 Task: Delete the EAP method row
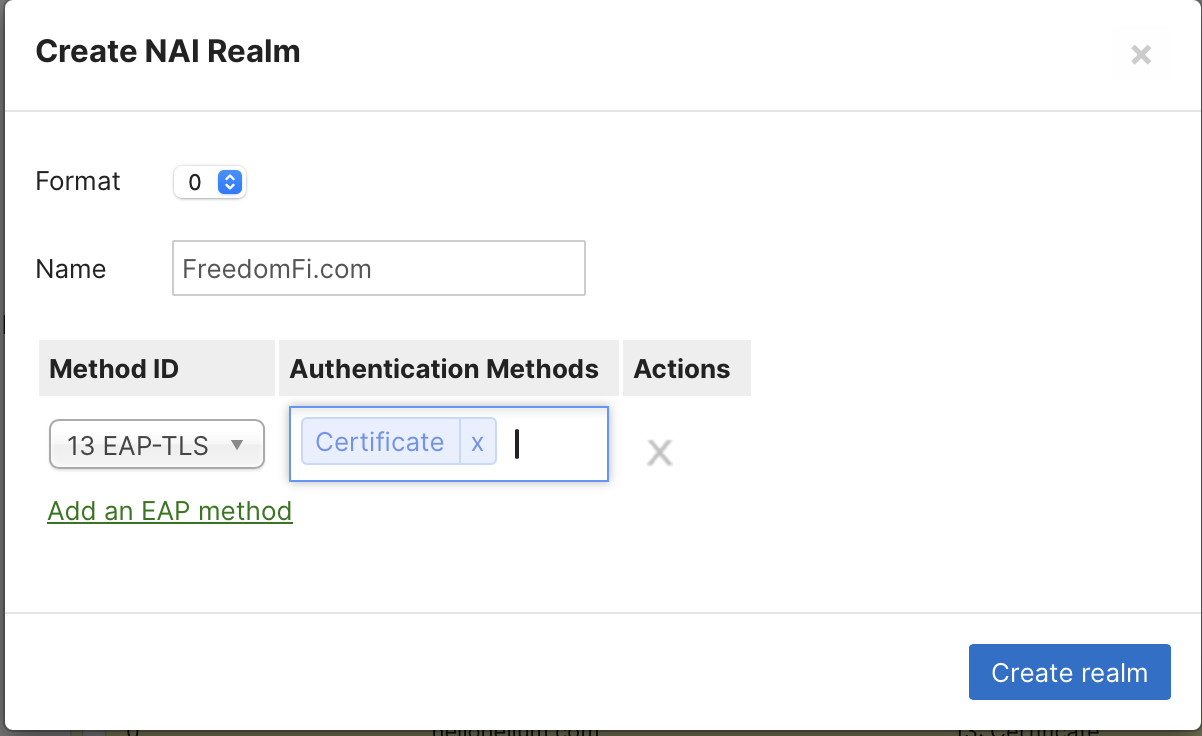click(x=659, y=452)
